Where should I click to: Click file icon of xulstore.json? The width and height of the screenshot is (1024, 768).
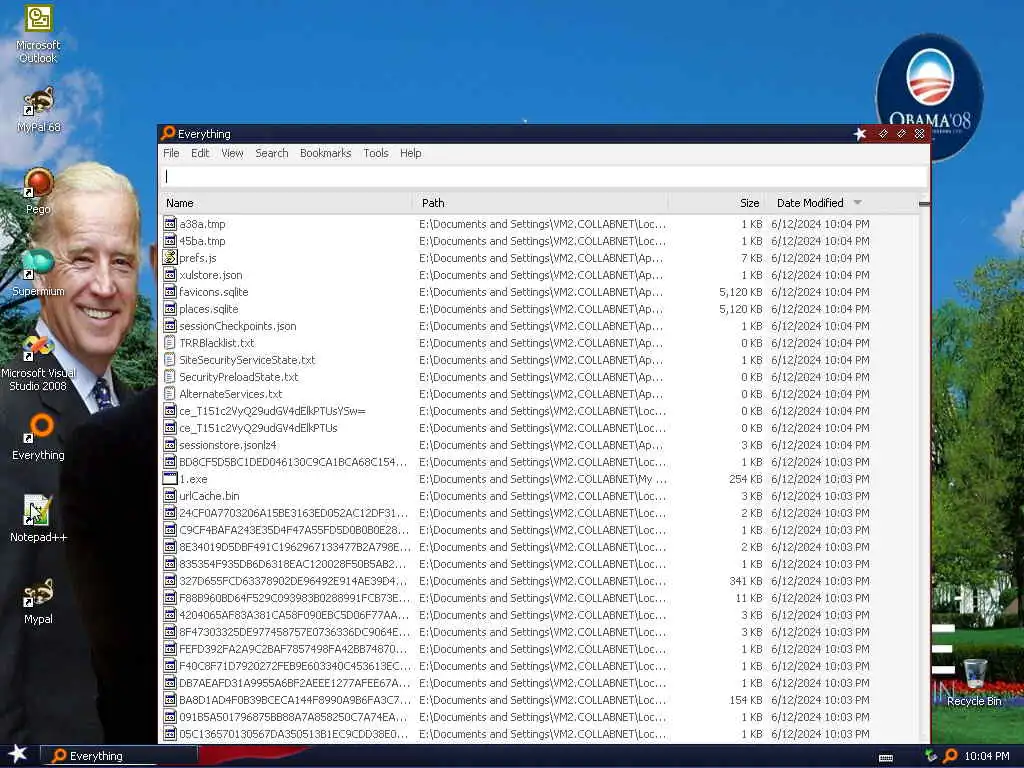point(170,275)
